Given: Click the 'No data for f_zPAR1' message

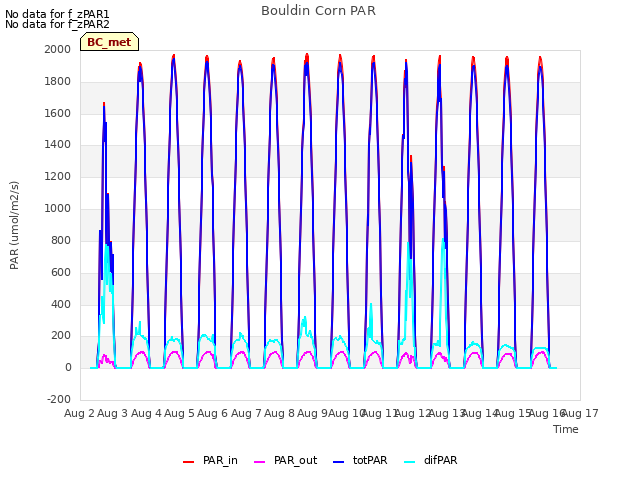Looking at the screenshot, I should pyautogui.click(x=57, y=14).
